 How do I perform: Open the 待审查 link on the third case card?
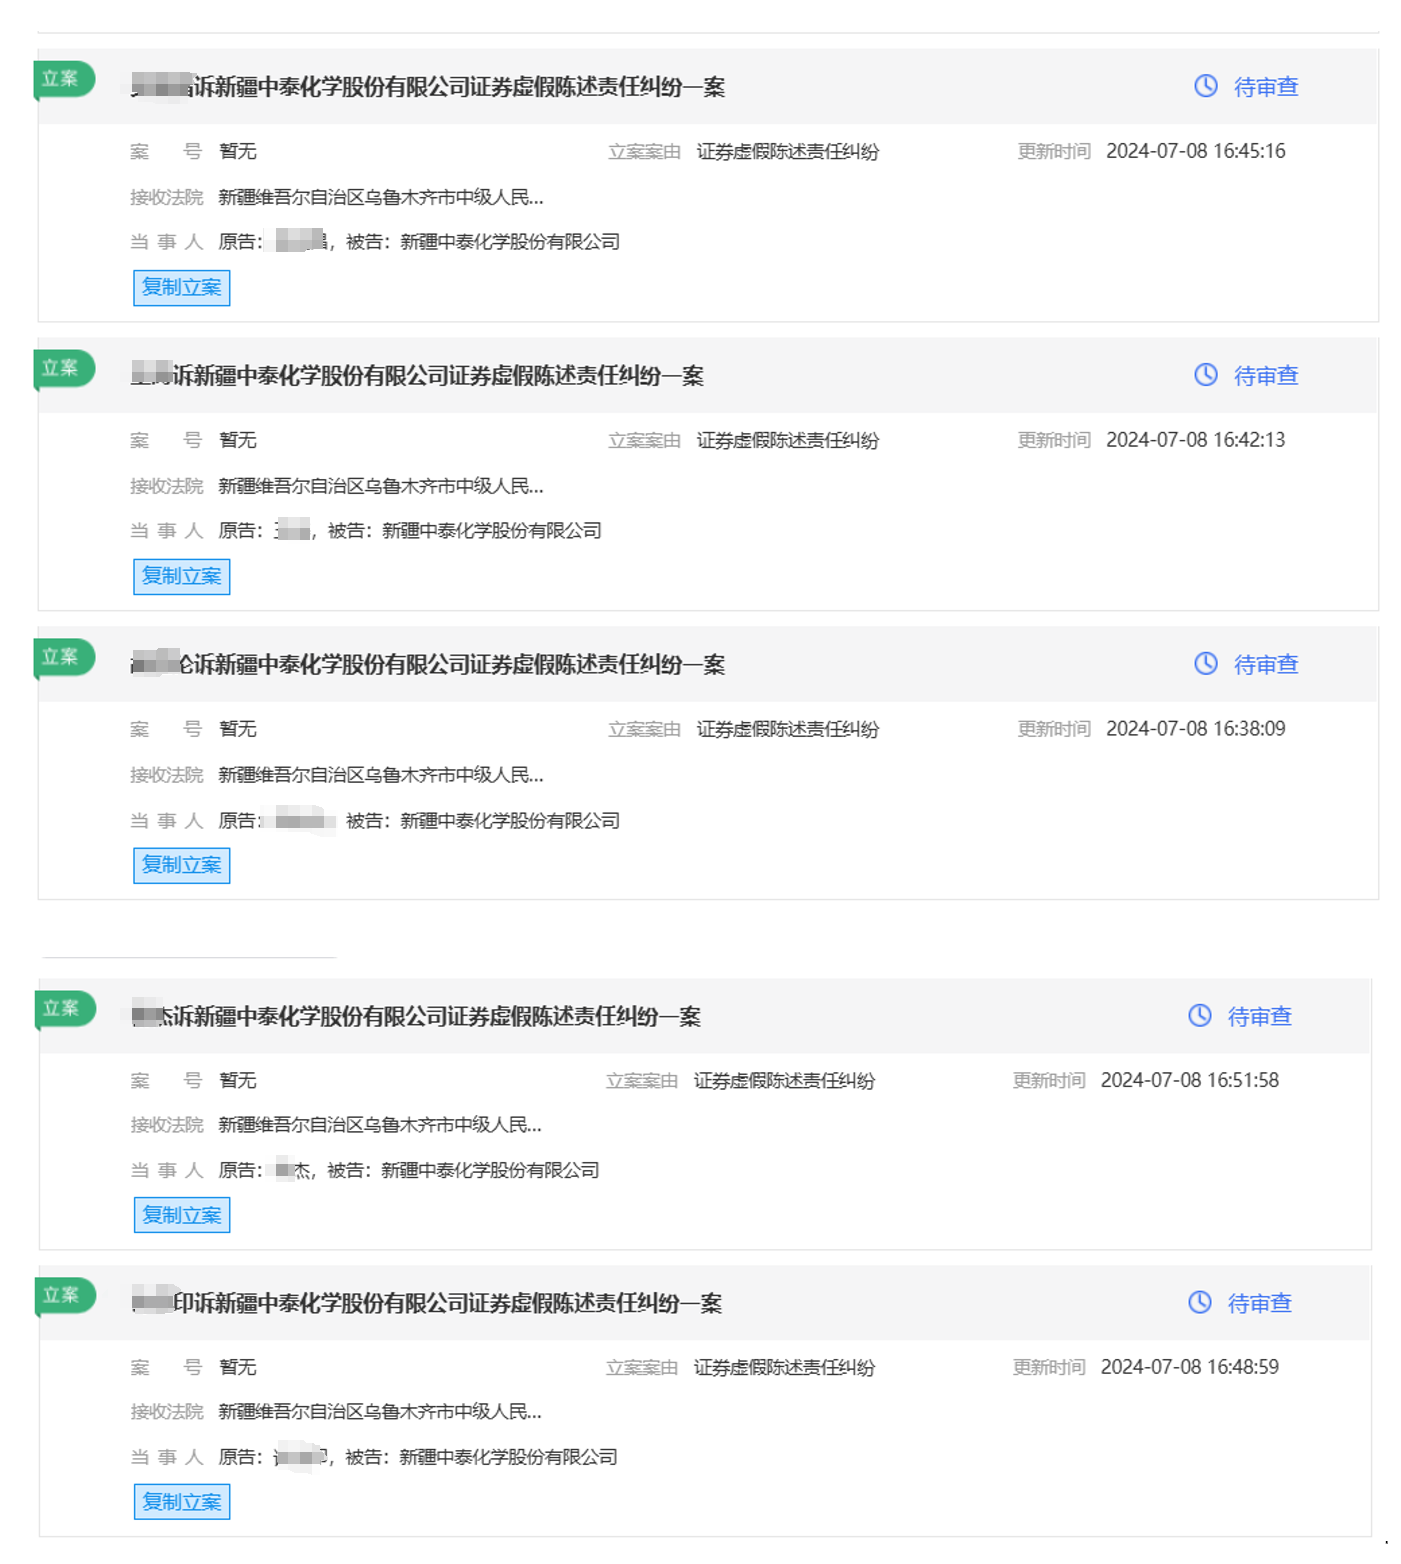(1265, 663)
